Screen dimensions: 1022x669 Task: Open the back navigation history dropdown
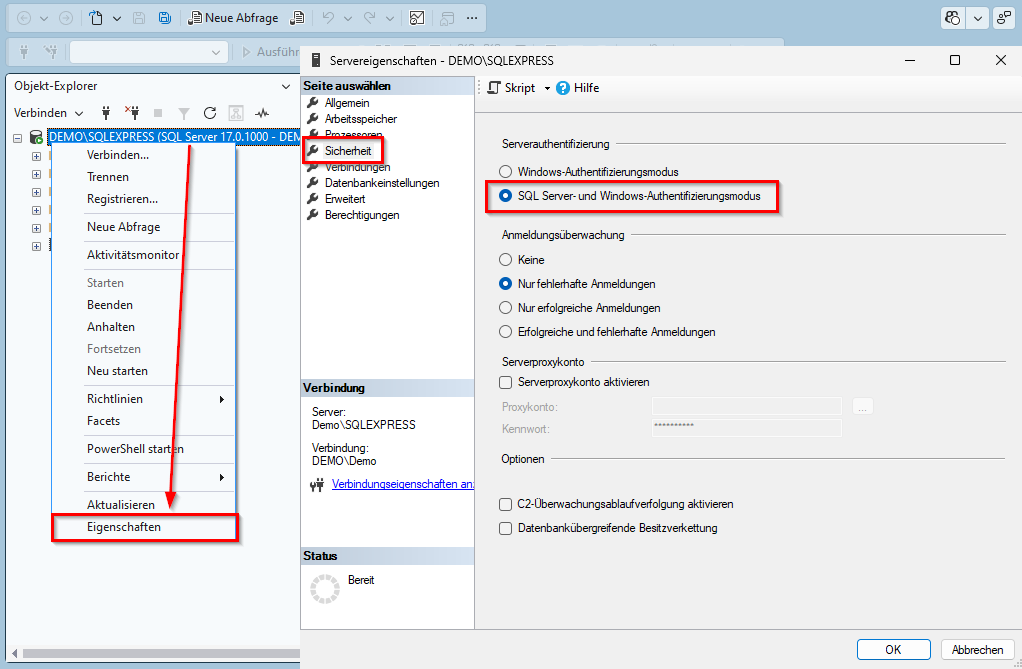tap(44, 18)
